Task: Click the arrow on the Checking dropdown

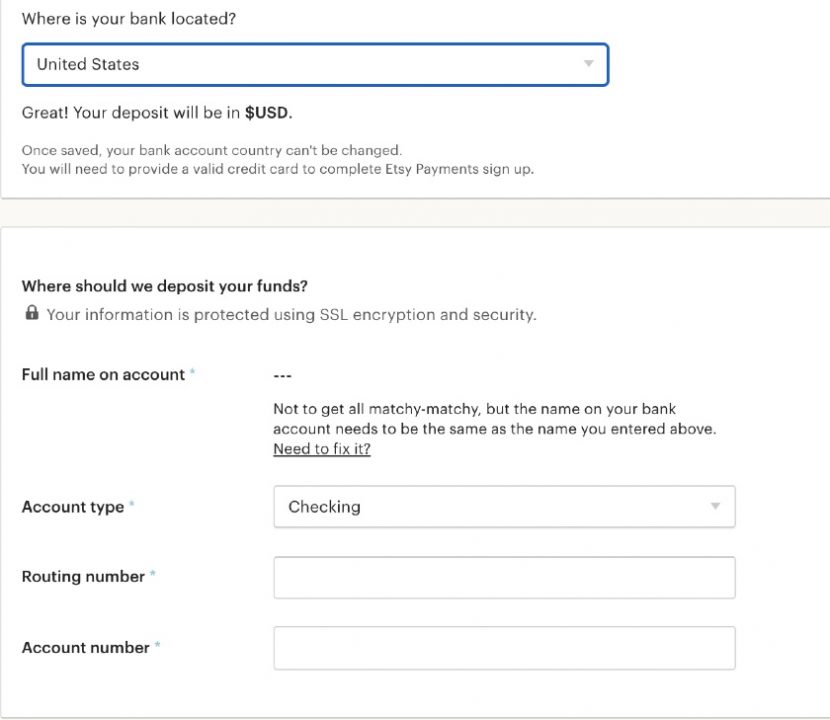Action: [x=715, y=506]
